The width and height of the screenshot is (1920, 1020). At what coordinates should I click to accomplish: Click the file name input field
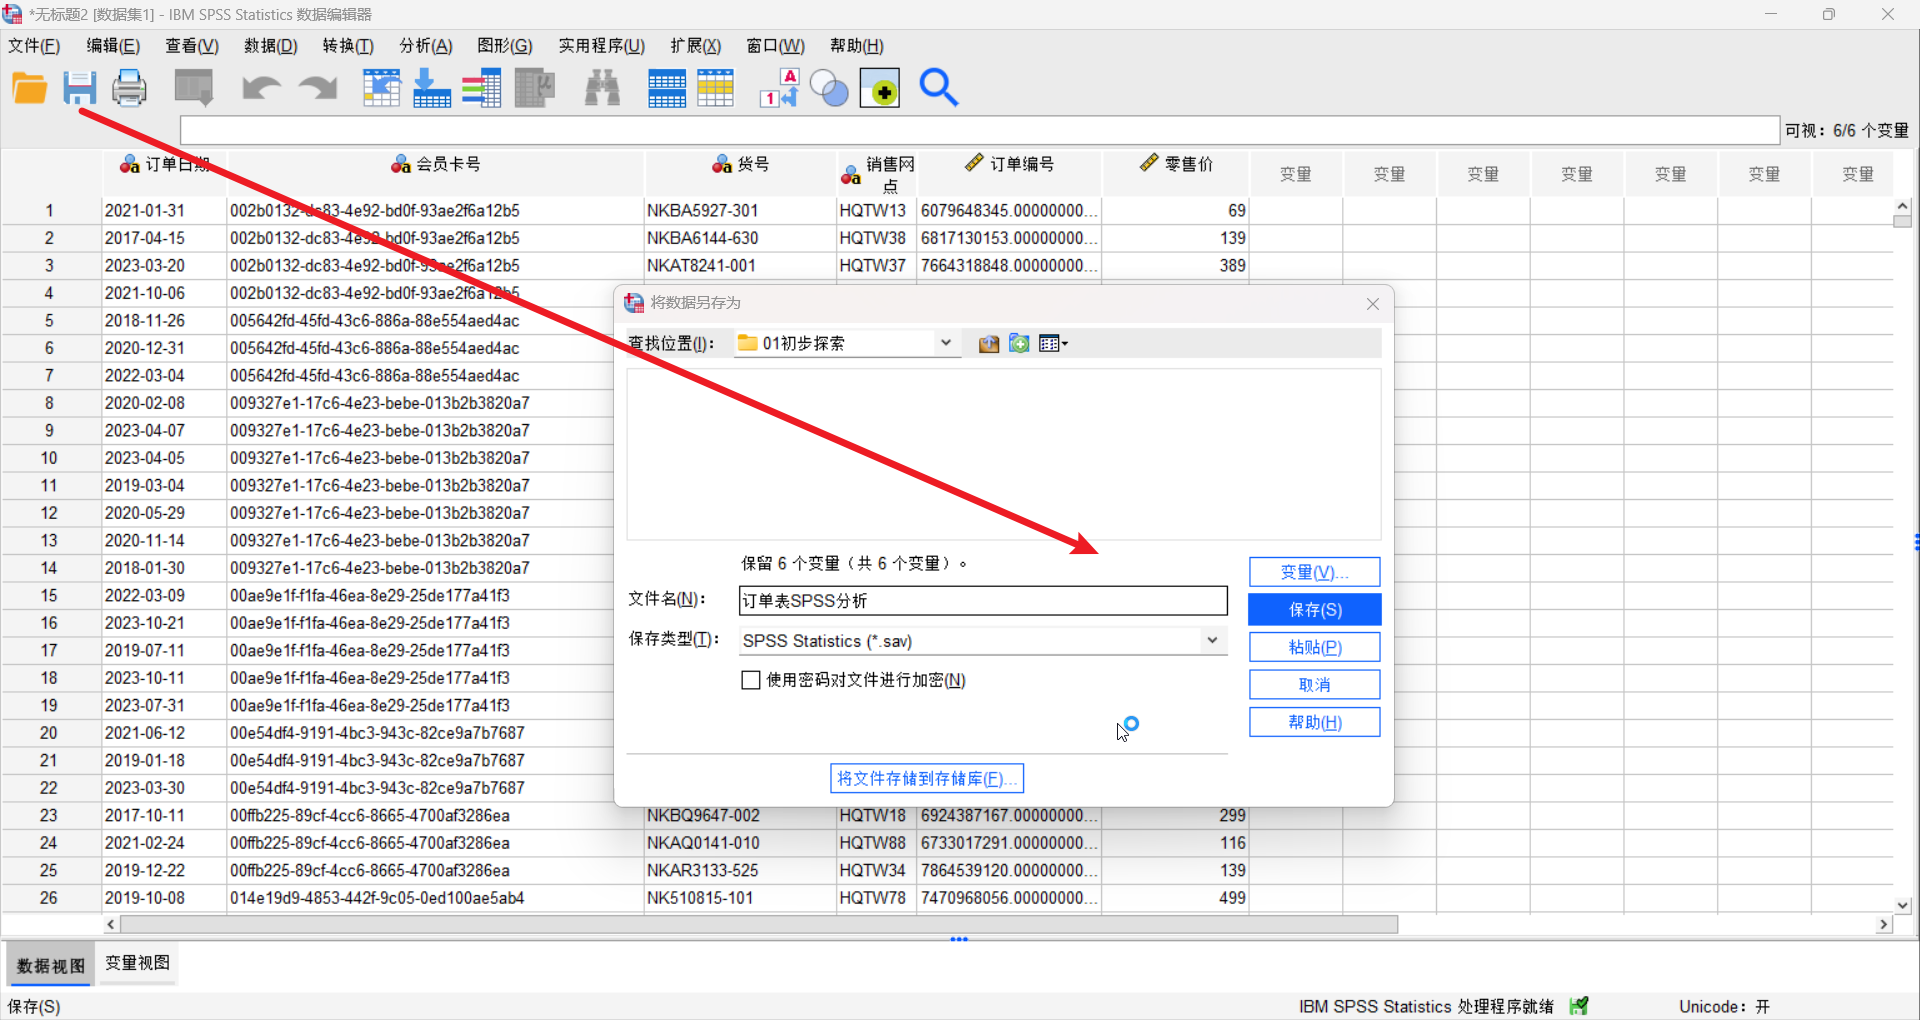pyautogui.click(x=983, y=600)
